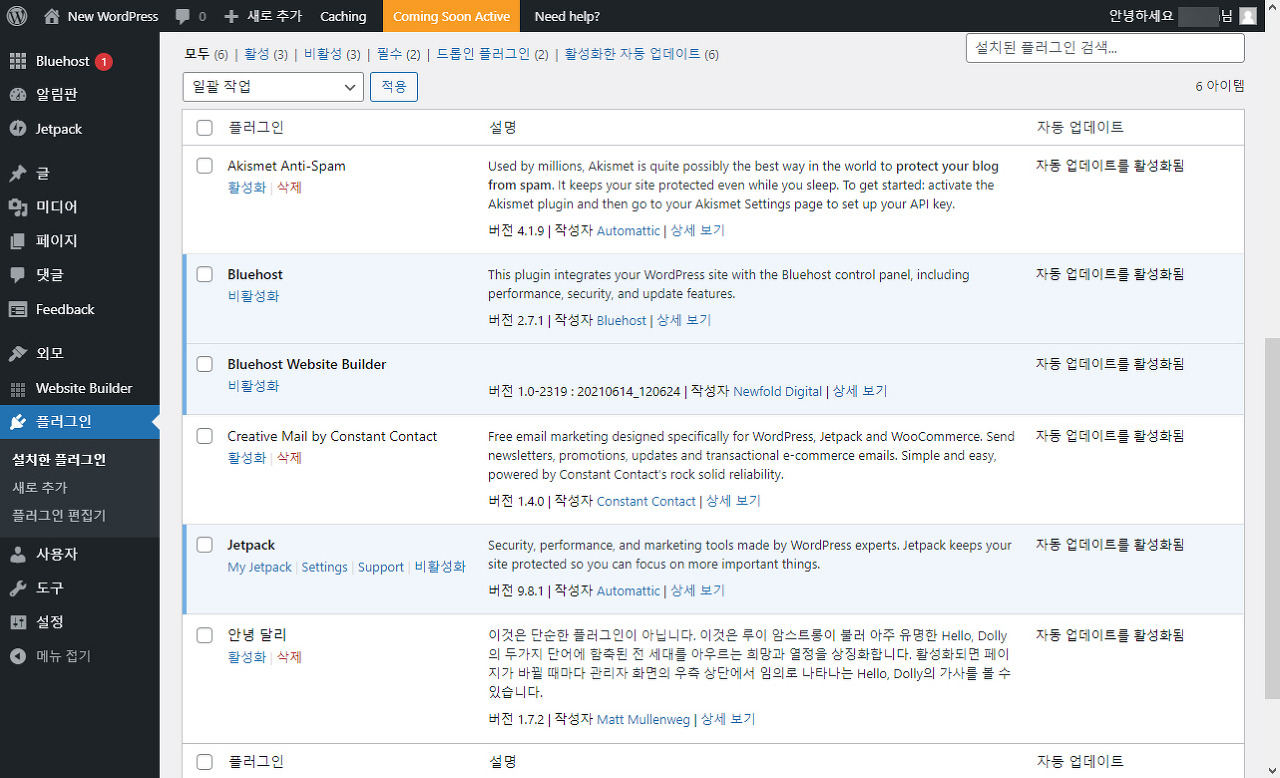This screenshot has height=778, width=1280.
Task: Open Jetpack Settings link
Action: pos(325,567)
